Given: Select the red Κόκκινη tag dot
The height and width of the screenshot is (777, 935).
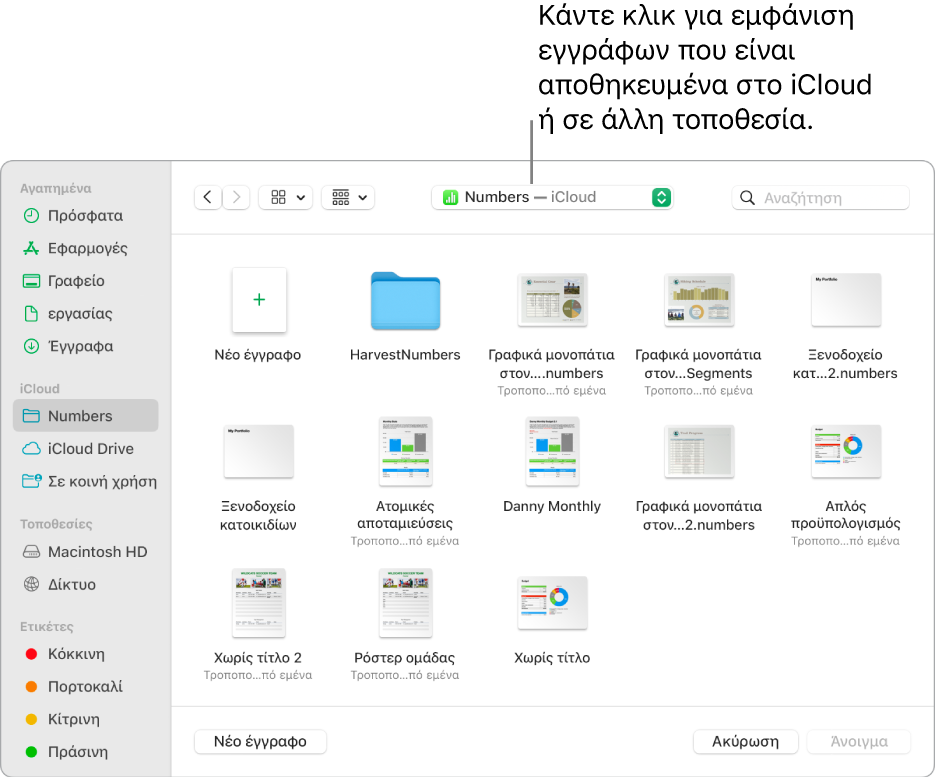Looking at the screenshot, I should point(32,654).
